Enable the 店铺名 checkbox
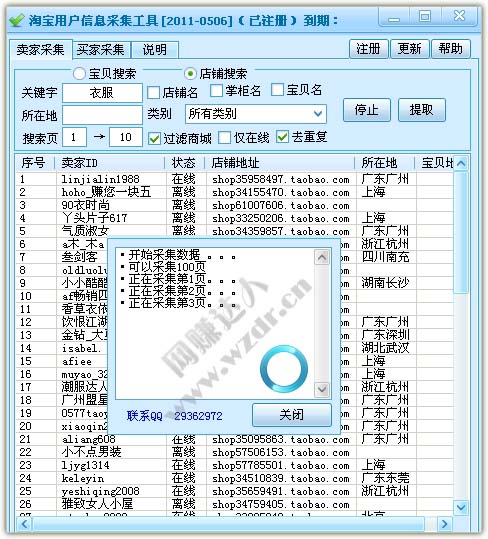 click(153, 93)
